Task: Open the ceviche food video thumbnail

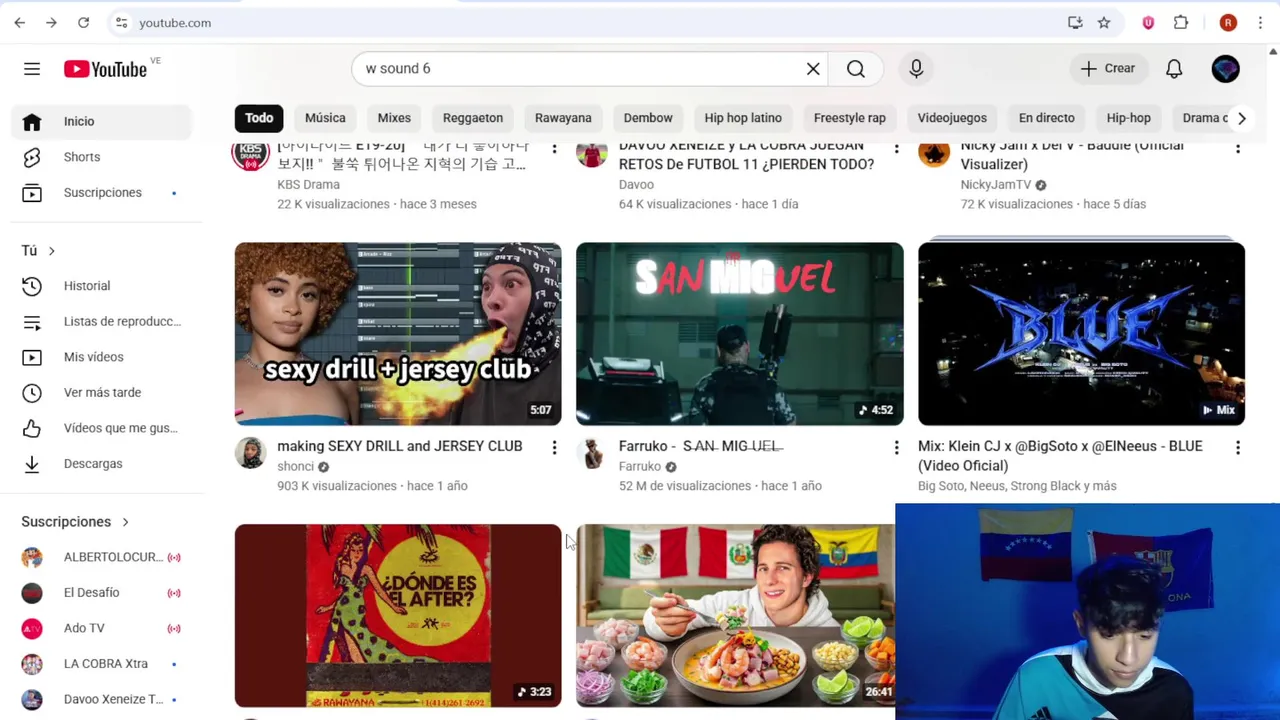Action: tap(735, 615)
